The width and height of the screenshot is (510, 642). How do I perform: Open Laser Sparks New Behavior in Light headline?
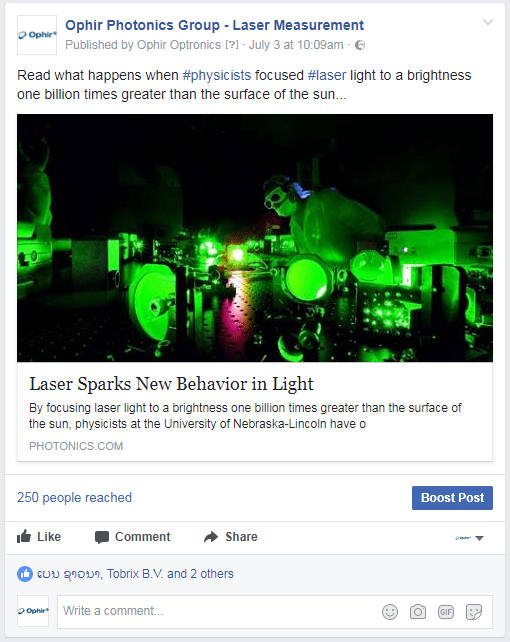(171, 384)
